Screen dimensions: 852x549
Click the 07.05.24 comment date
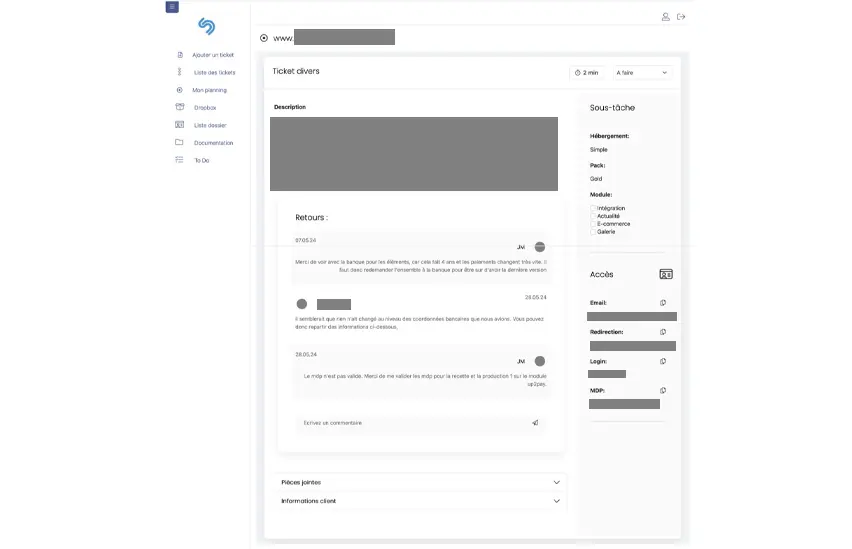pyautogui.click(x=305, y=240)
